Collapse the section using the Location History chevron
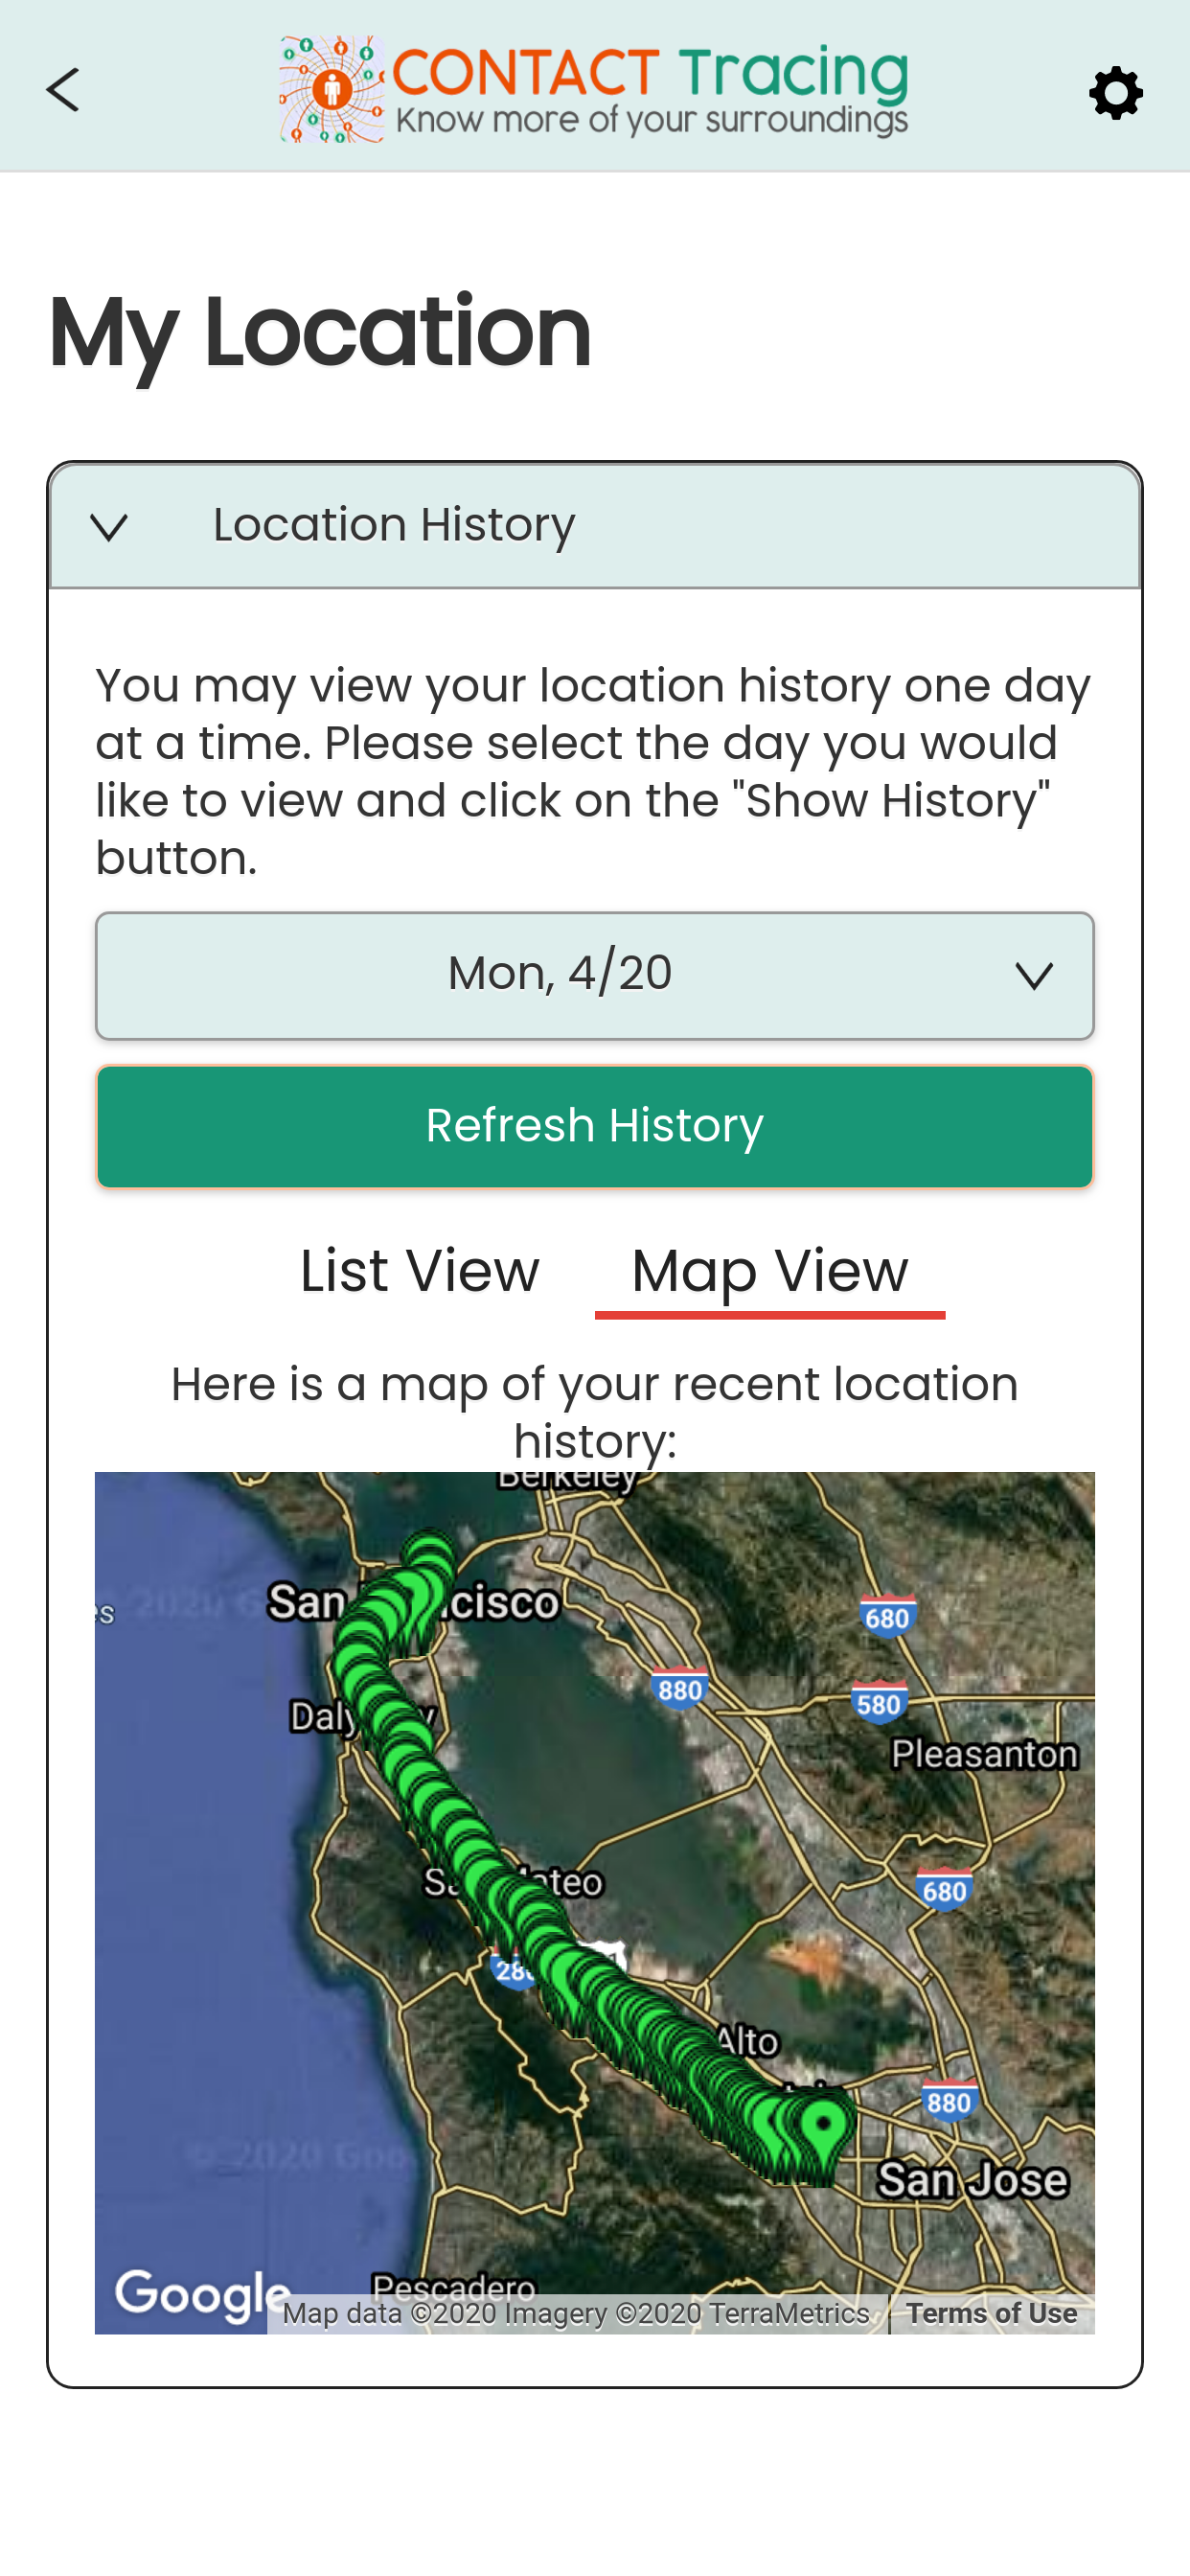The image size is (1190, 2576). tap(109, 527)
